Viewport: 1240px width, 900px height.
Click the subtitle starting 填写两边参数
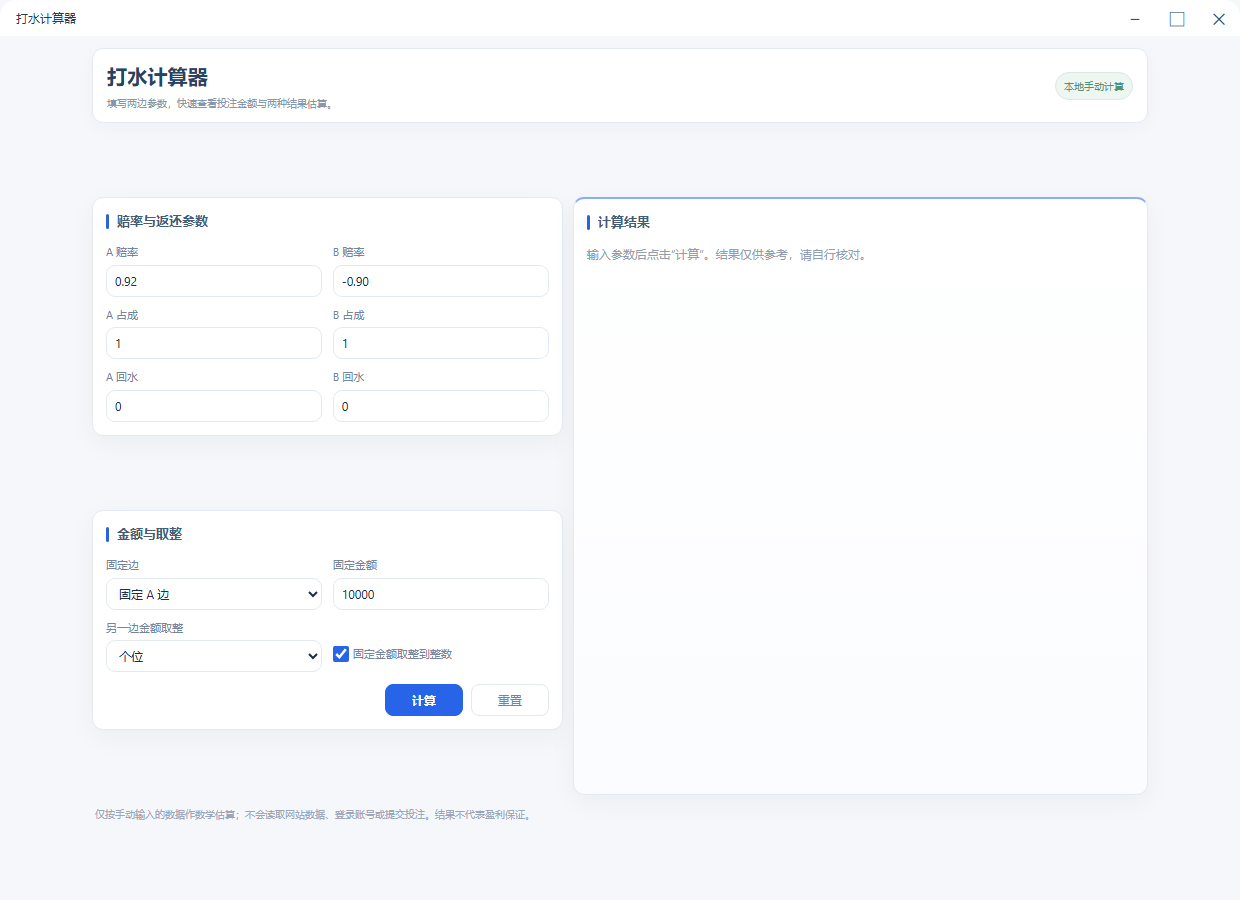220,103
